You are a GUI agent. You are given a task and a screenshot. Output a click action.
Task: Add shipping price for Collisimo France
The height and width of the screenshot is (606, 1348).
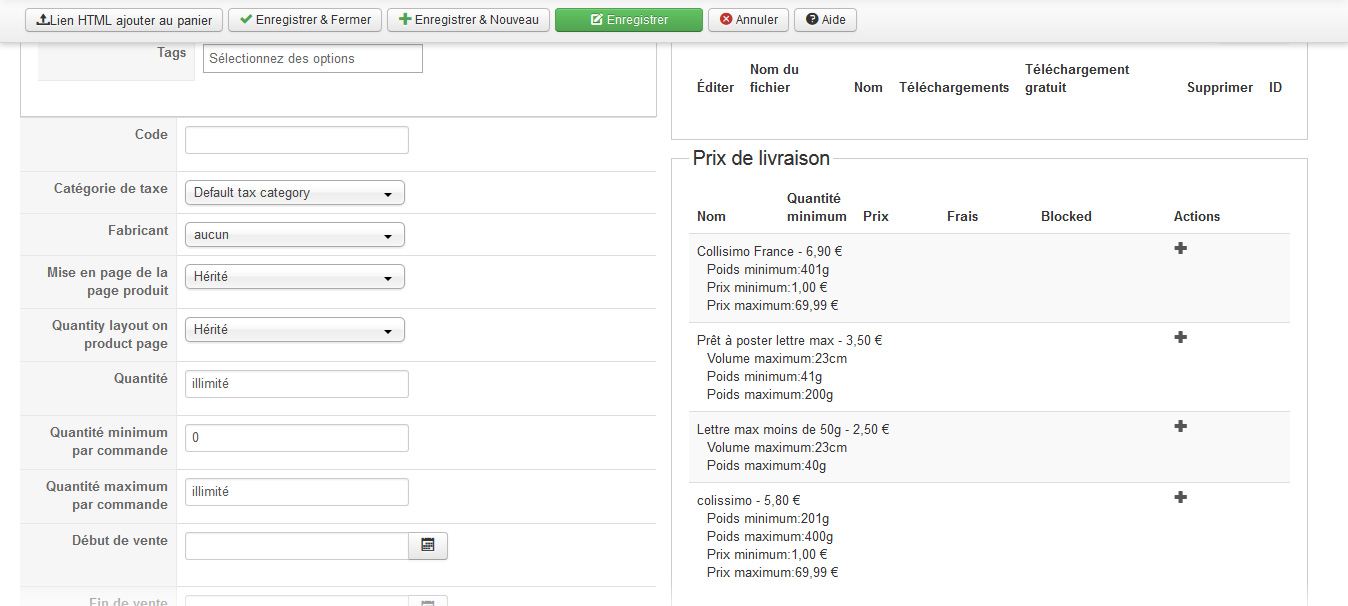1180,248
